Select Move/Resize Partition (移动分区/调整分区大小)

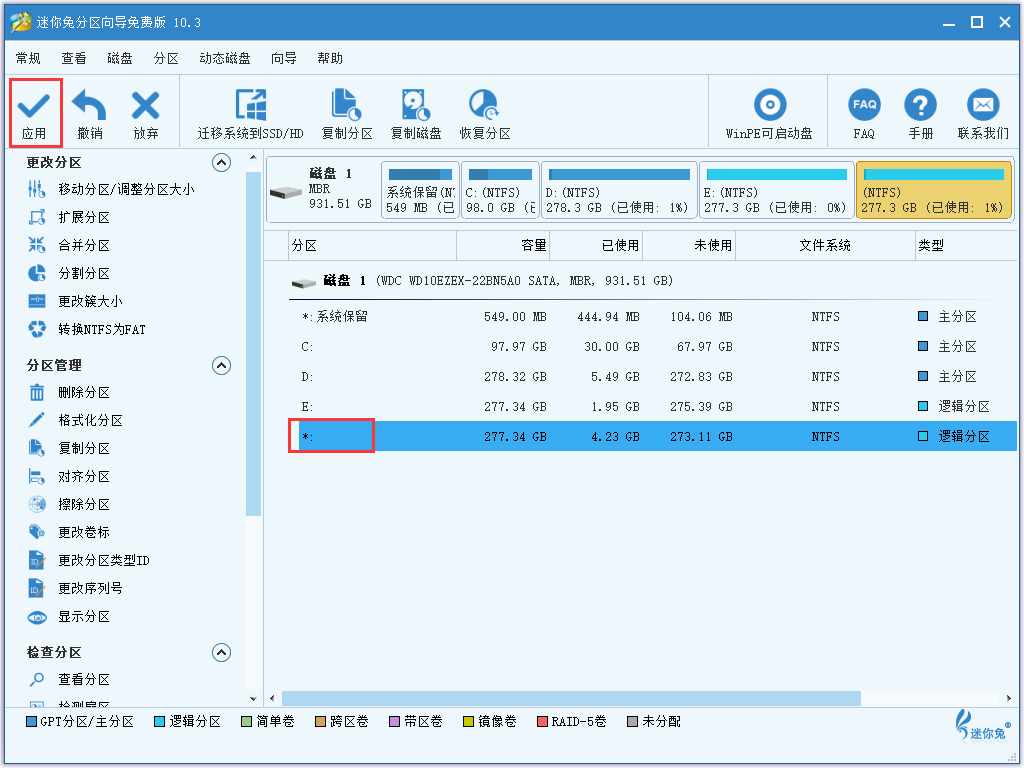pos(111,189)
